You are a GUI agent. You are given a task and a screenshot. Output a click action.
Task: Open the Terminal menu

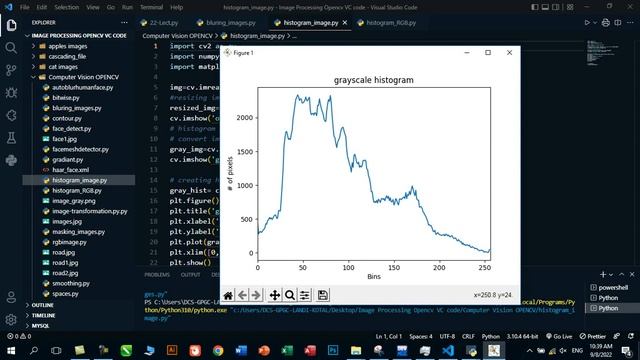point(151,7)
